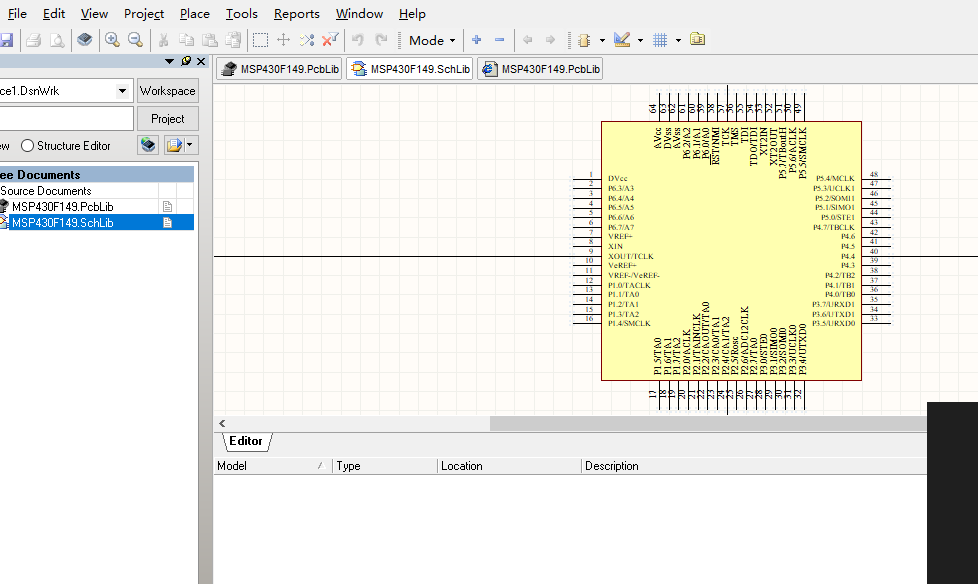Switch to the MSP430F149.SchLib document tab

(411, 69)
